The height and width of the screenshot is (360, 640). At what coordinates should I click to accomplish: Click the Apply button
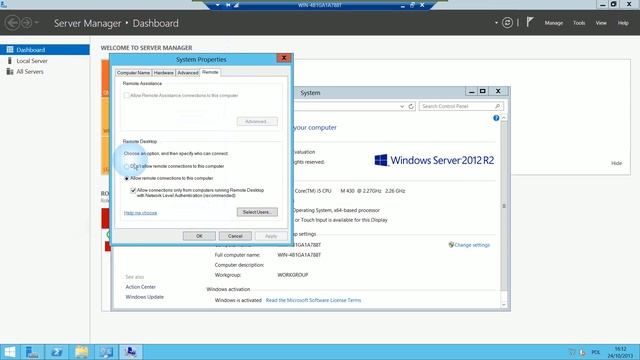tap(271, 236)
